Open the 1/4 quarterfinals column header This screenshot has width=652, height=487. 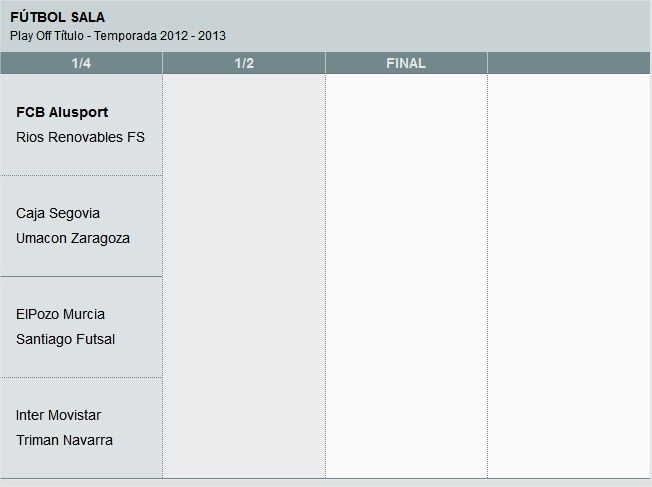81,63
